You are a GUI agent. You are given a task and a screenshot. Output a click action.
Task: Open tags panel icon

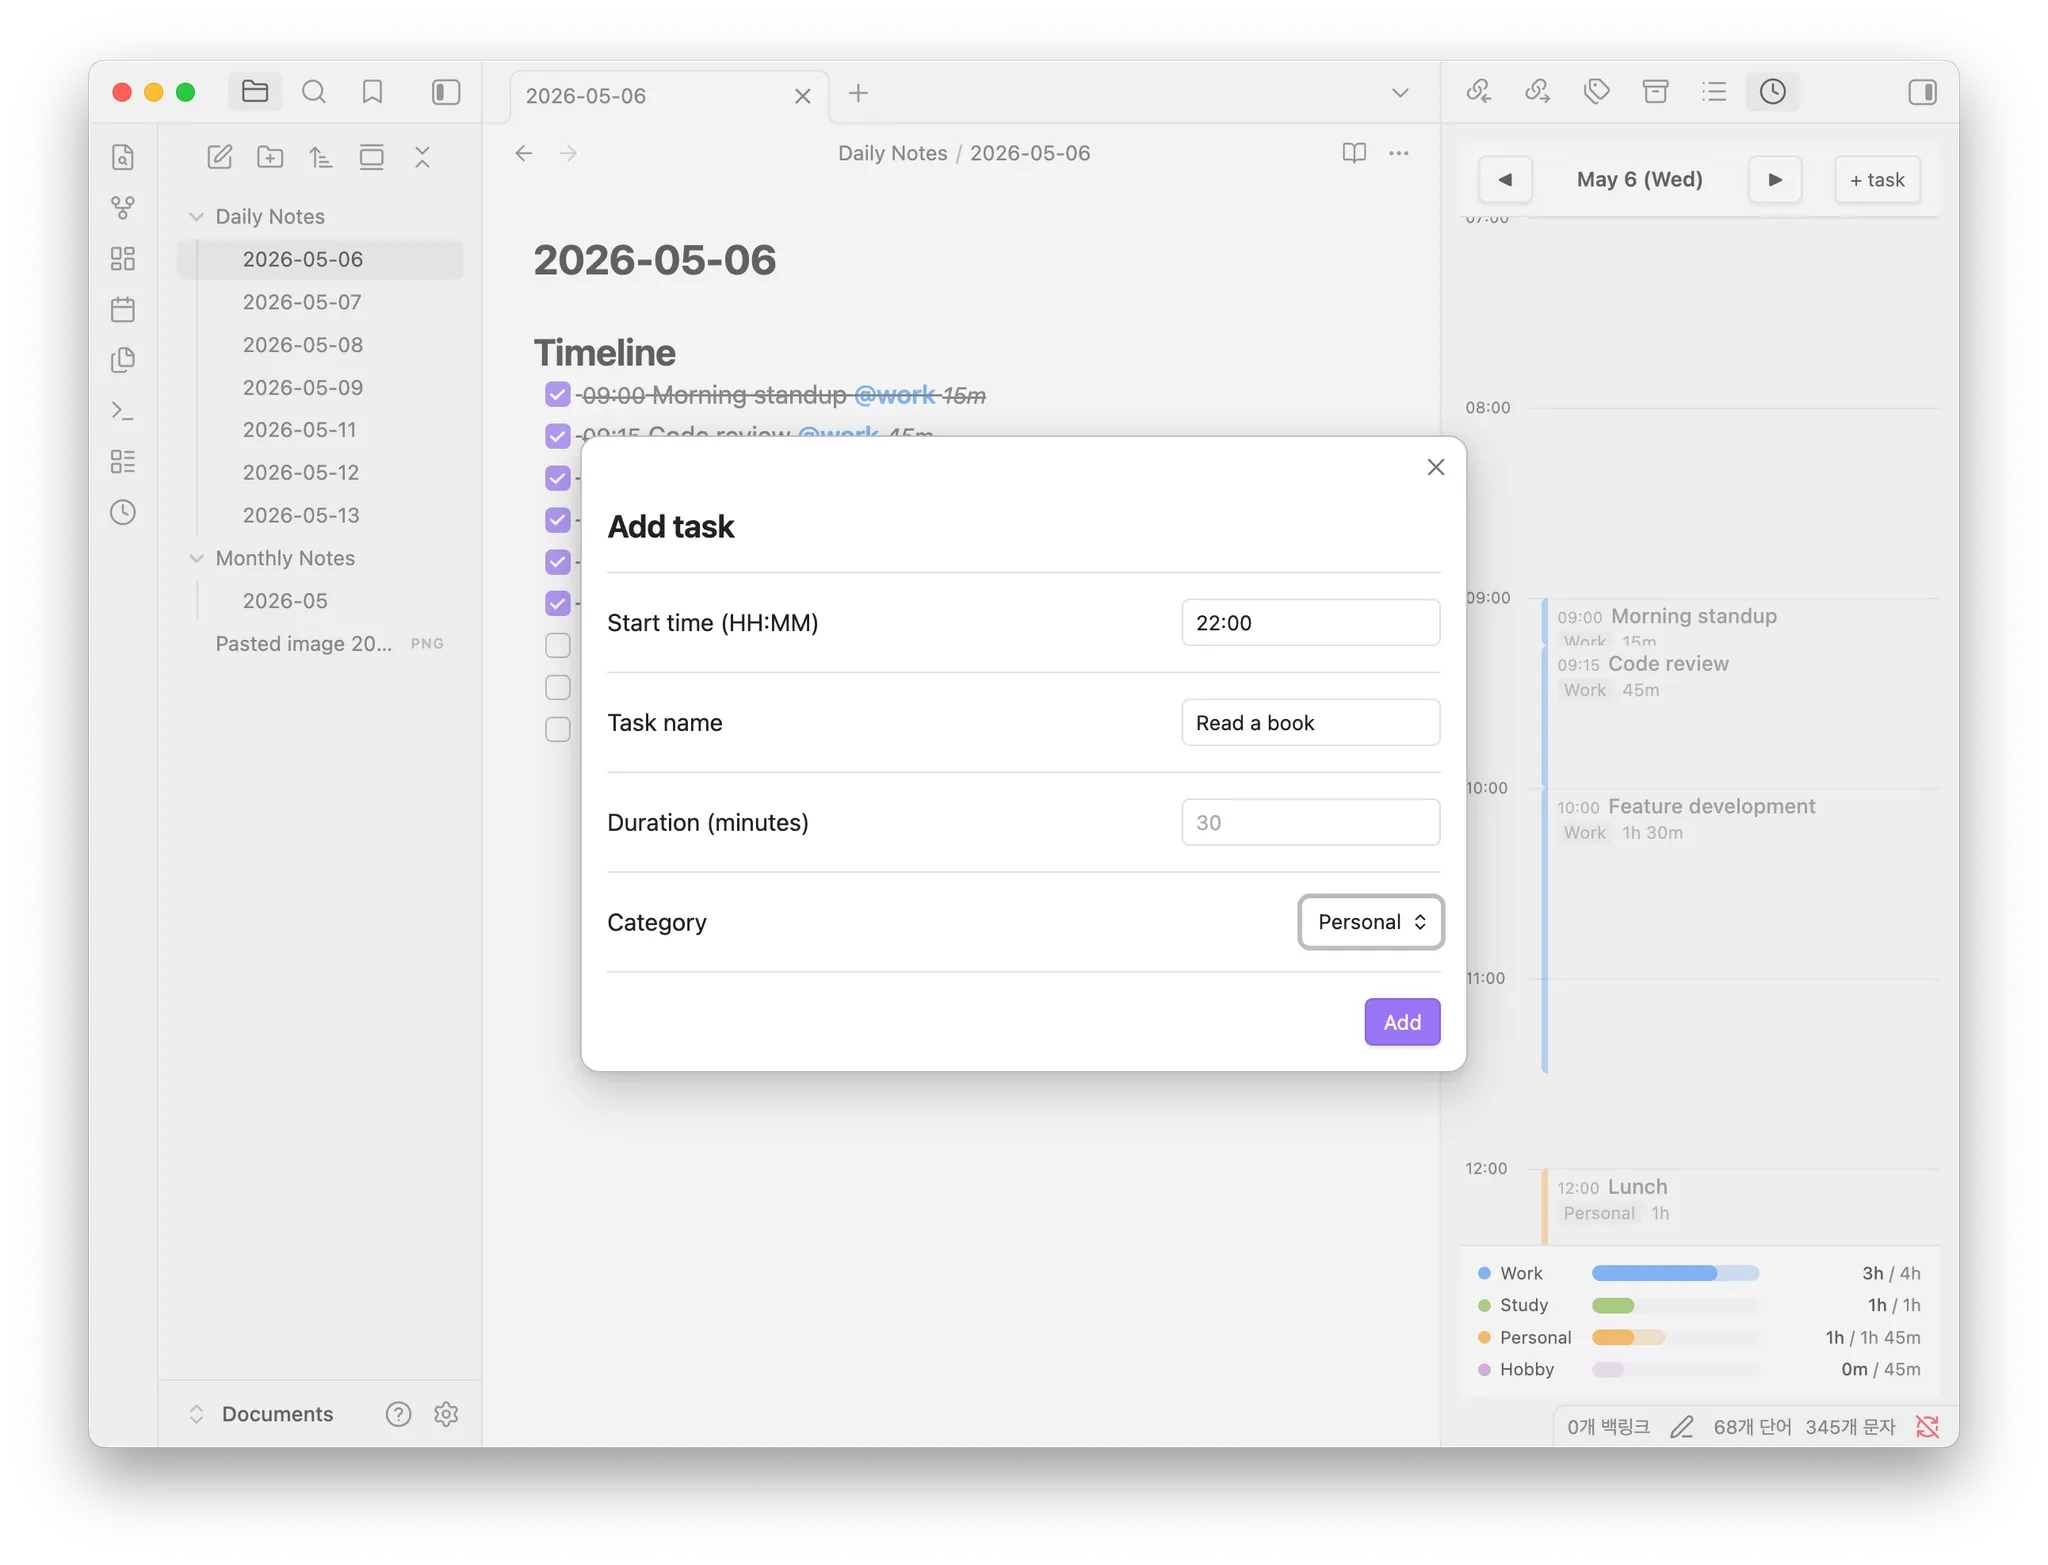pyautogui.click(x=1596, y=92)
